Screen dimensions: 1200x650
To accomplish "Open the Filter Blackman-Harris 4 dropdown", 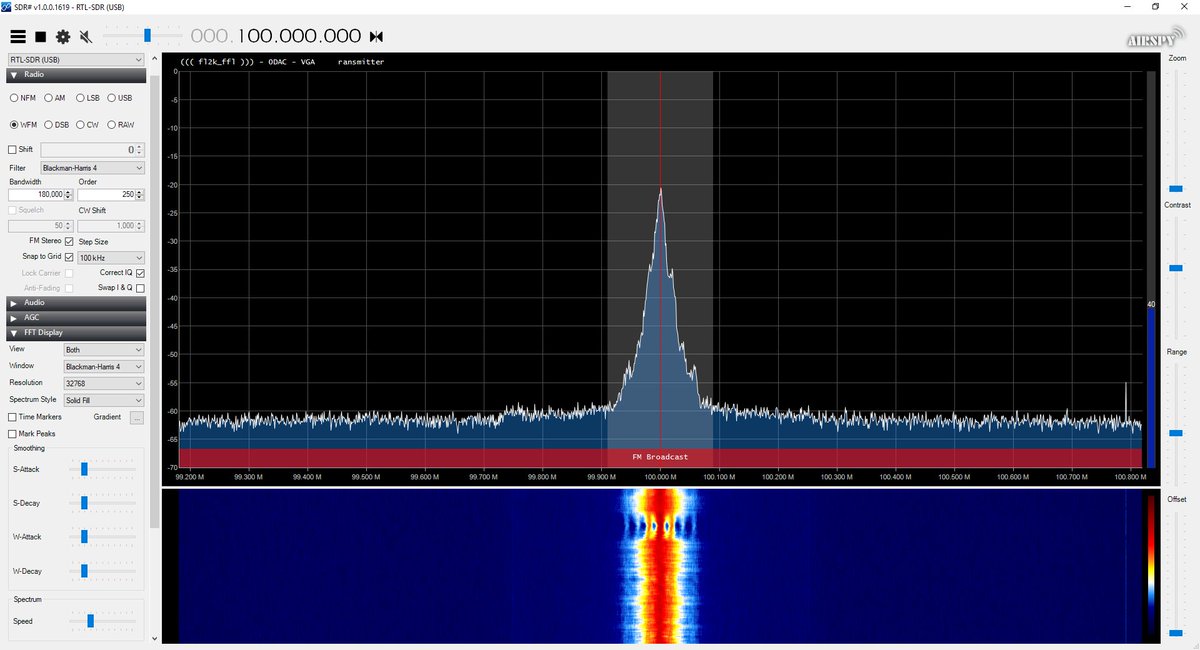I will pyautogui.click(x=92, y=168).
